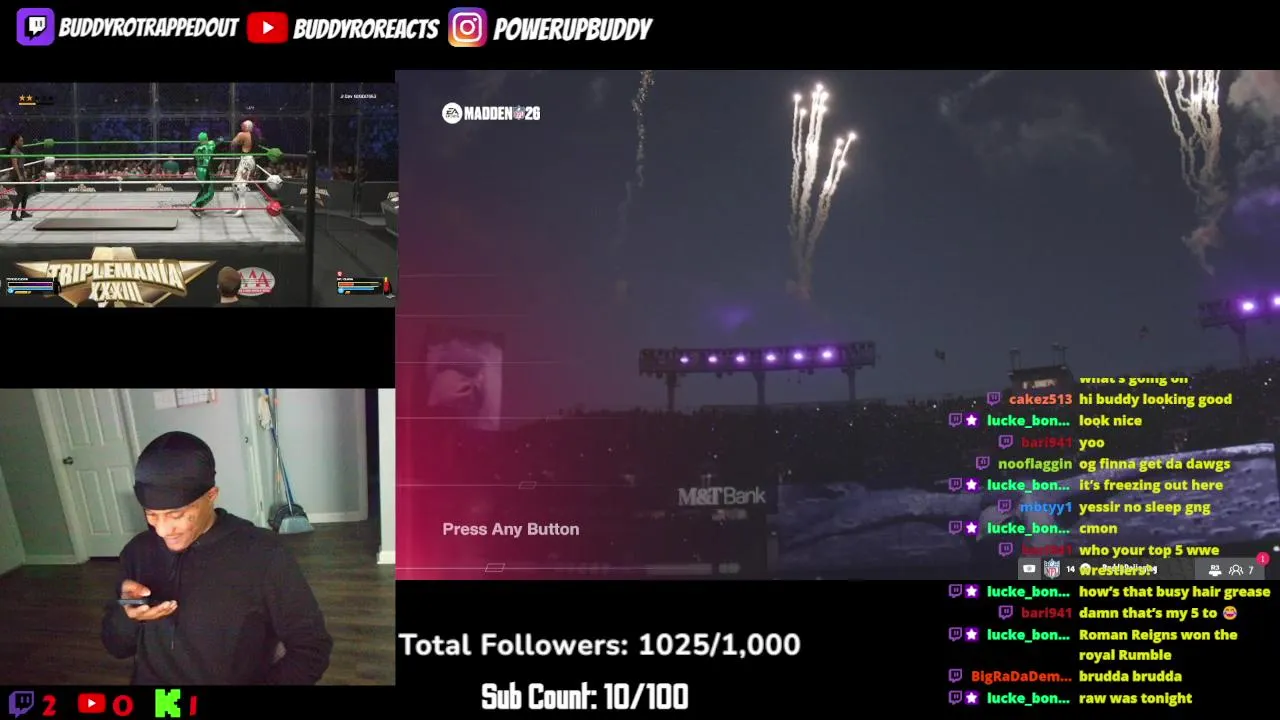Click the Twitch logo in top banner
The width and height of the screenshot is (1280, 720).
35,27
